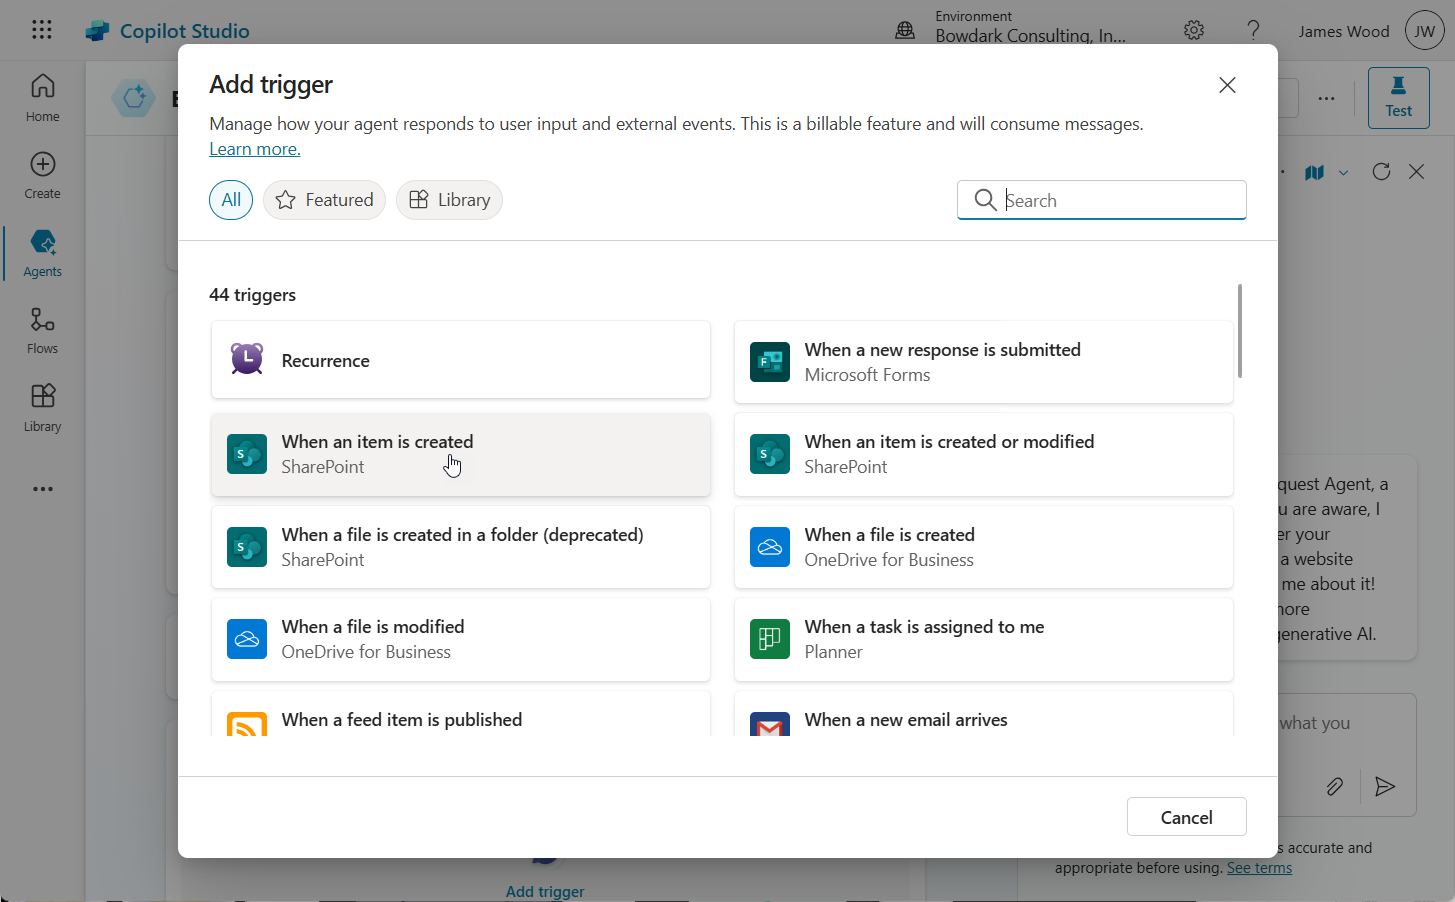
Task: Filter triggers by Library
Action: (449, 200)
